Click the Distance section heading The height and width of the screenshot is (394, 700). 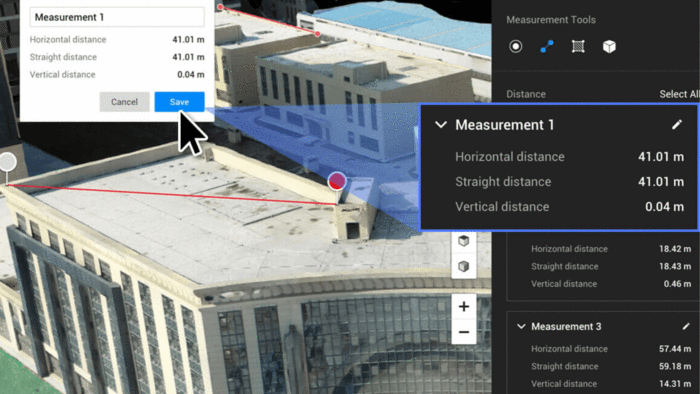(x=526, y=94)
